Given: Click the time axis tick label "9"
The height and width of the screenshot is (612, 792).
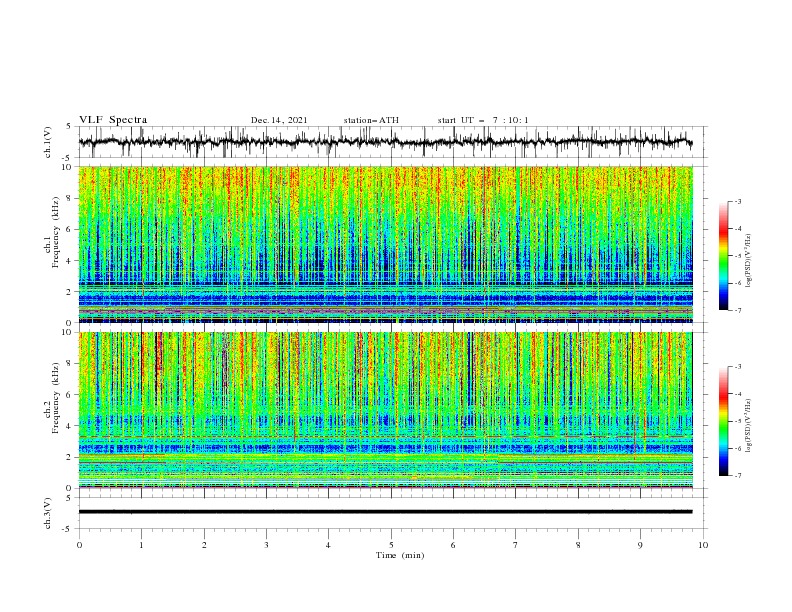Looking at the screenshot, I should pyautogui.click(x=640, y=545).
